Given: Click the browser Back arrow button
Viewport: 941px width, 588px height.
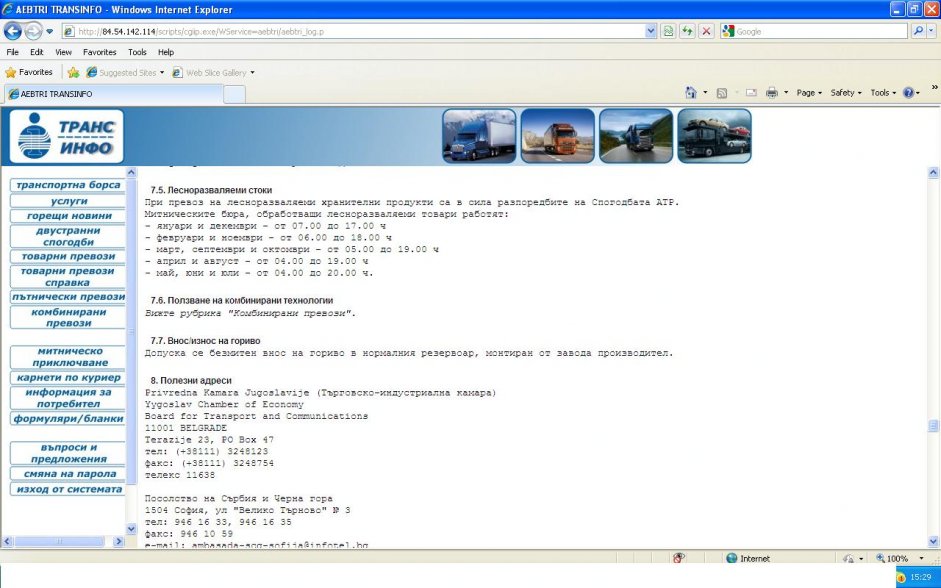Looking at the screenshot, I should [x=14, y=31].
